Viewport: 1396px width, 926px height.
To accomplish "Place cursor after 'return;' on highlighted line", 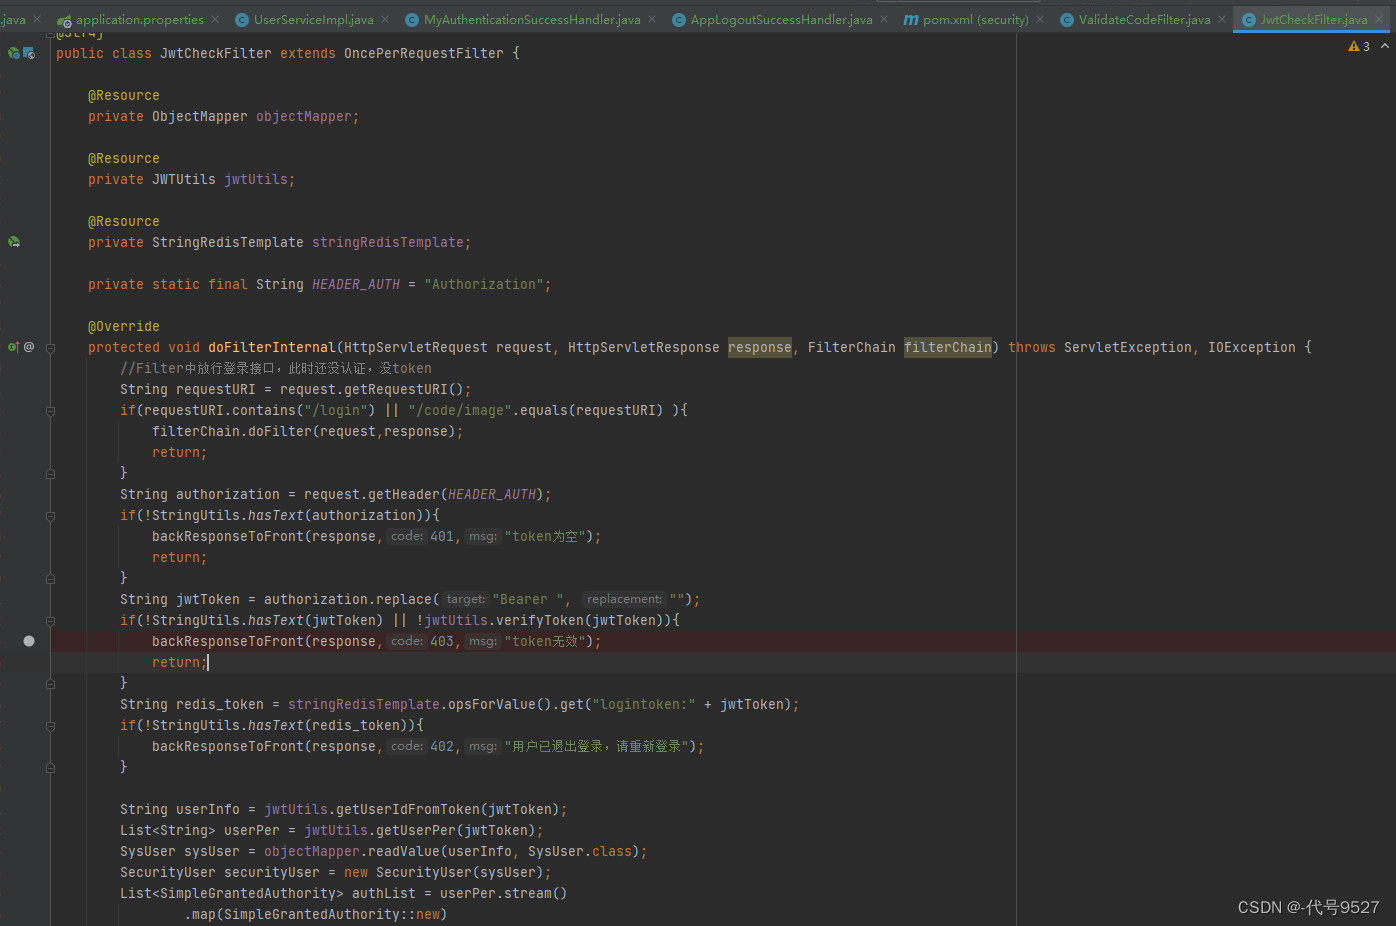I will [x=208, y=662].
